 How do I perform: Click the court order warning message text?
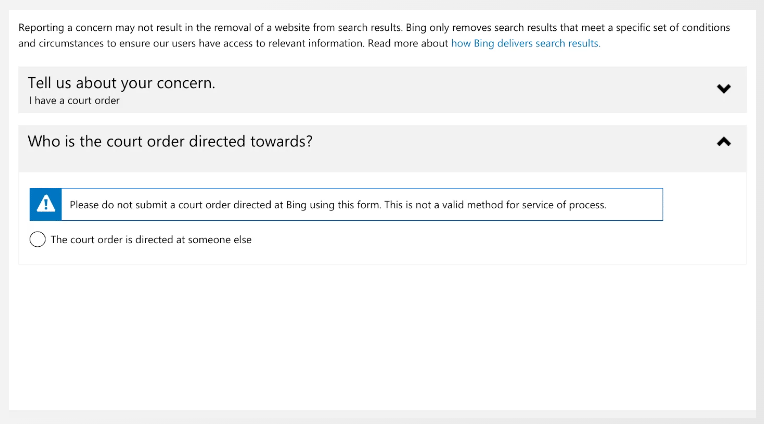coord(338,205)
